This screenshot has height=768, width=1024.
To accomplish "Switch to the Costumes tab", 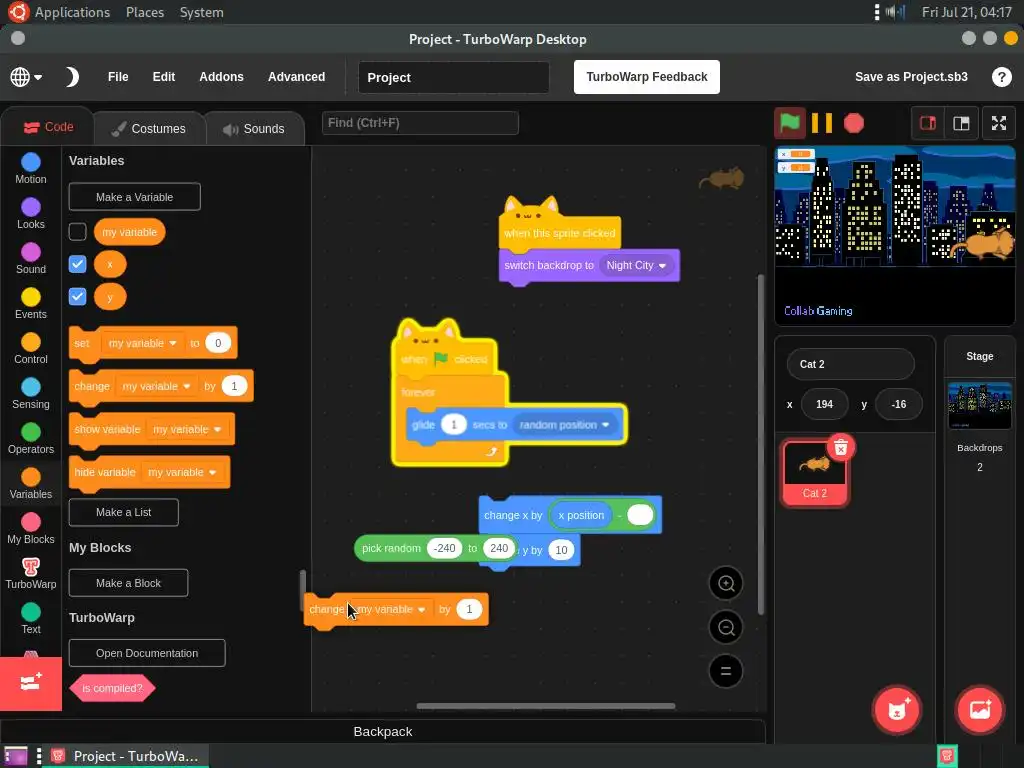I will 149,129.
